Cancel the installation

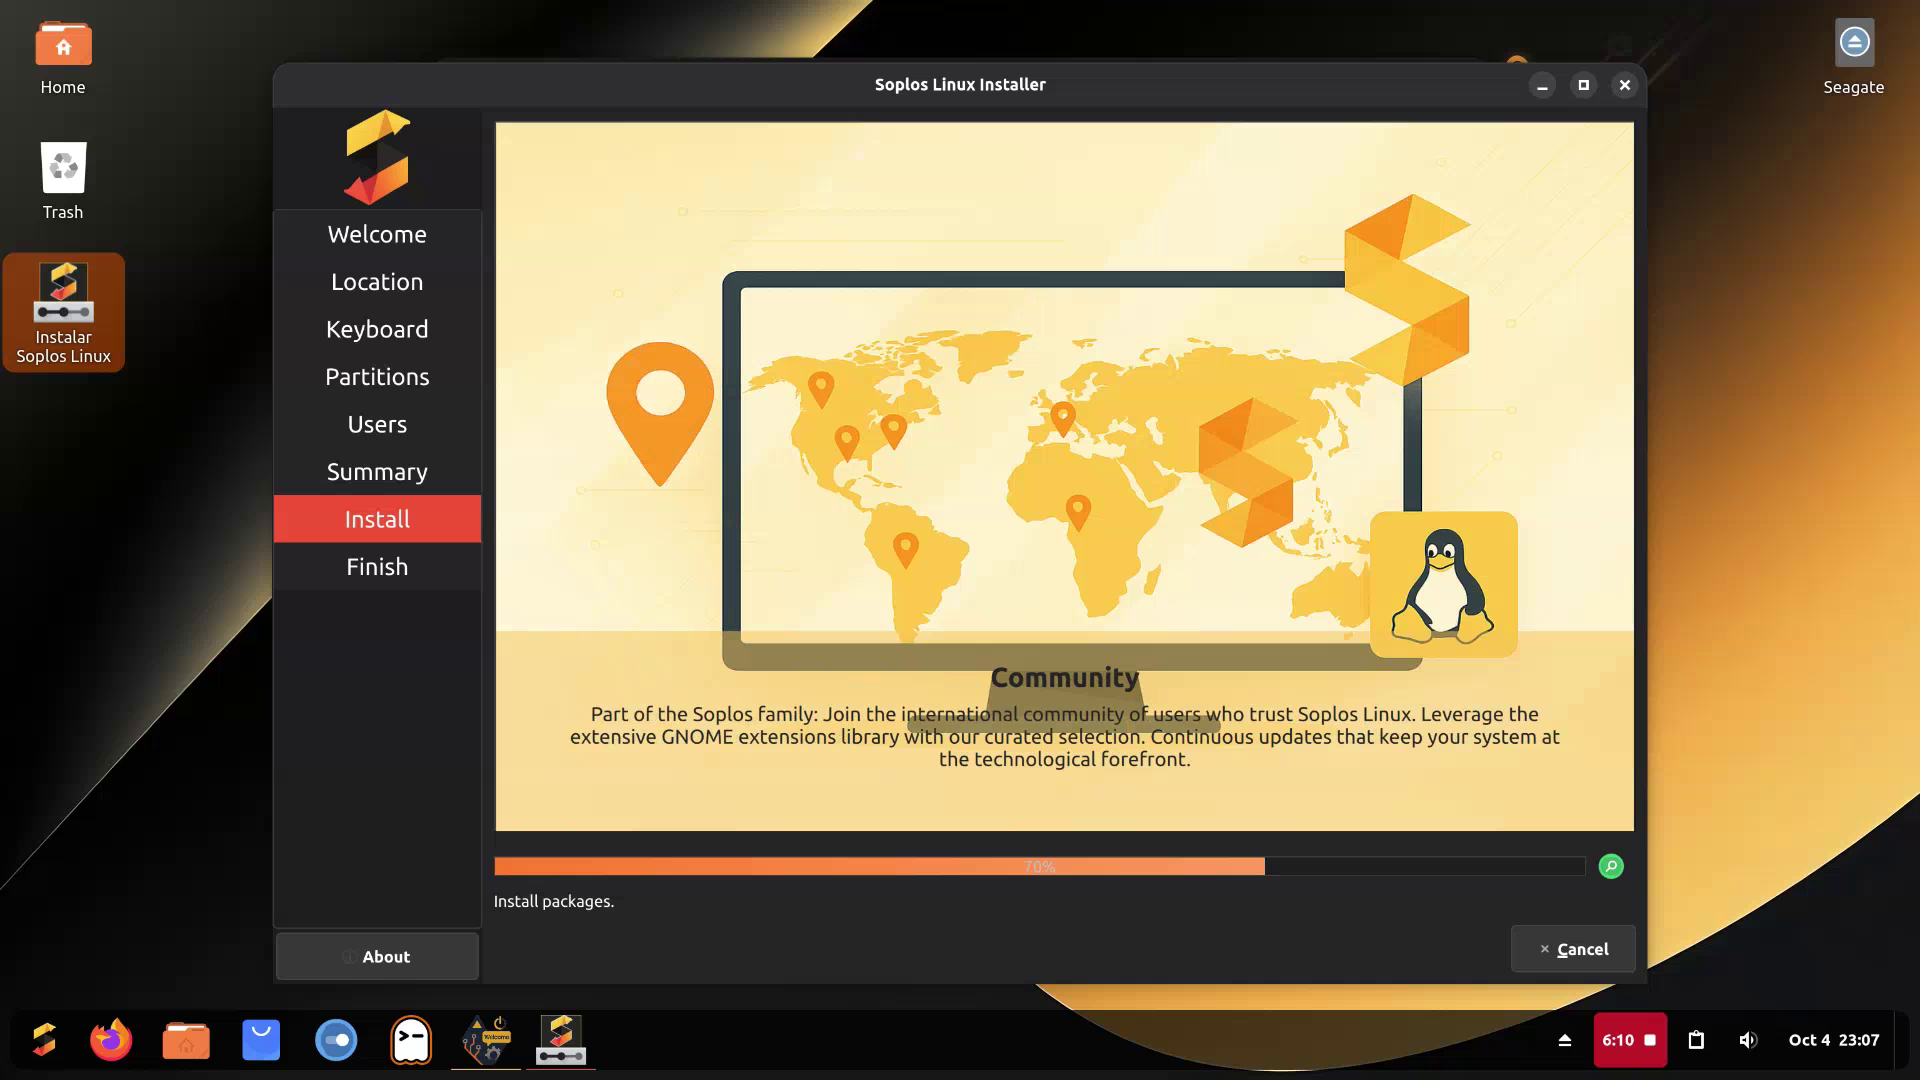tap(1573, 949)
